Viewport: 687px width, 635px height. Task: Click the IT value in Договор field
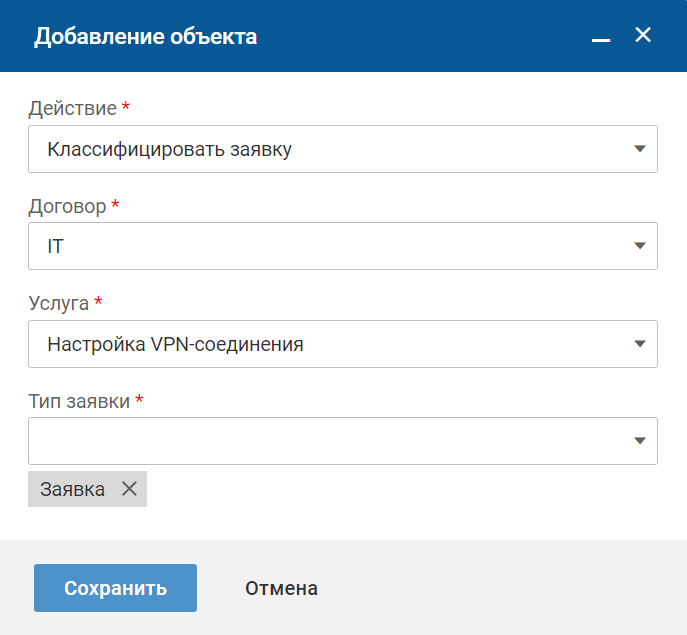point(56,247)
